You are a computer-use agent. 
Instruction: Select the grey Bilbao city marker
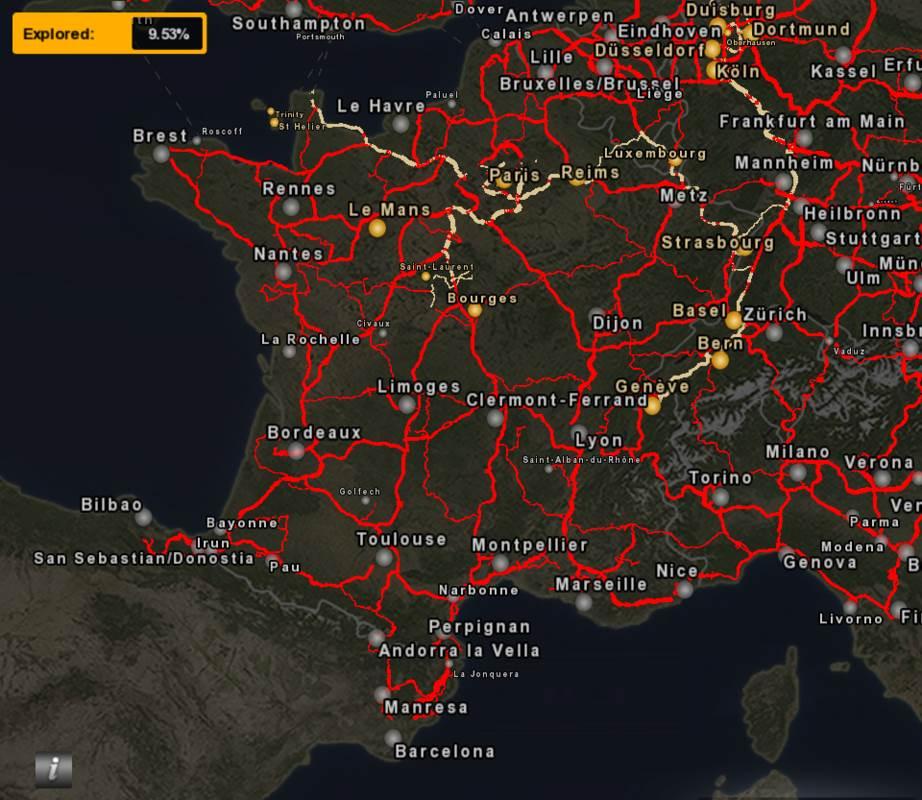tap(144, 517)
